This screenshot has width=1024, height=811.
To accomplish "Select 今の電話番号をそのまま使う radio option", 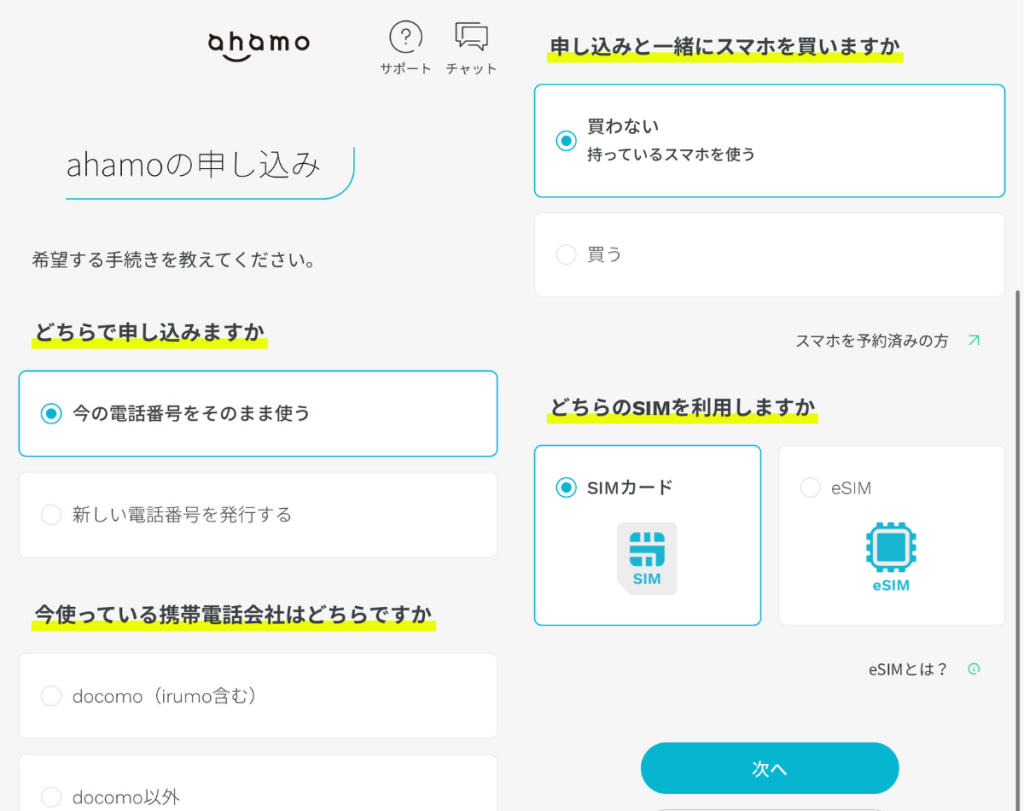I will pyautogui.click(x=258, y=413).
